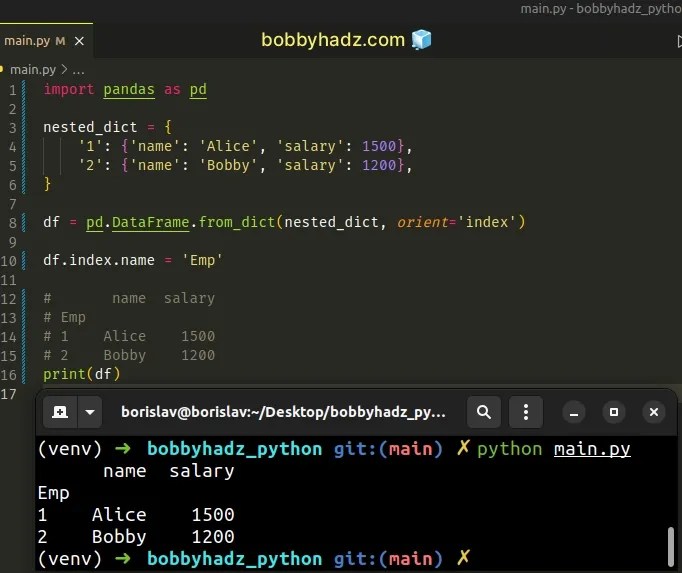Click the from_dict method call
Screen dimensions: 682x573
pyautogui.click(x=237, y=222)
